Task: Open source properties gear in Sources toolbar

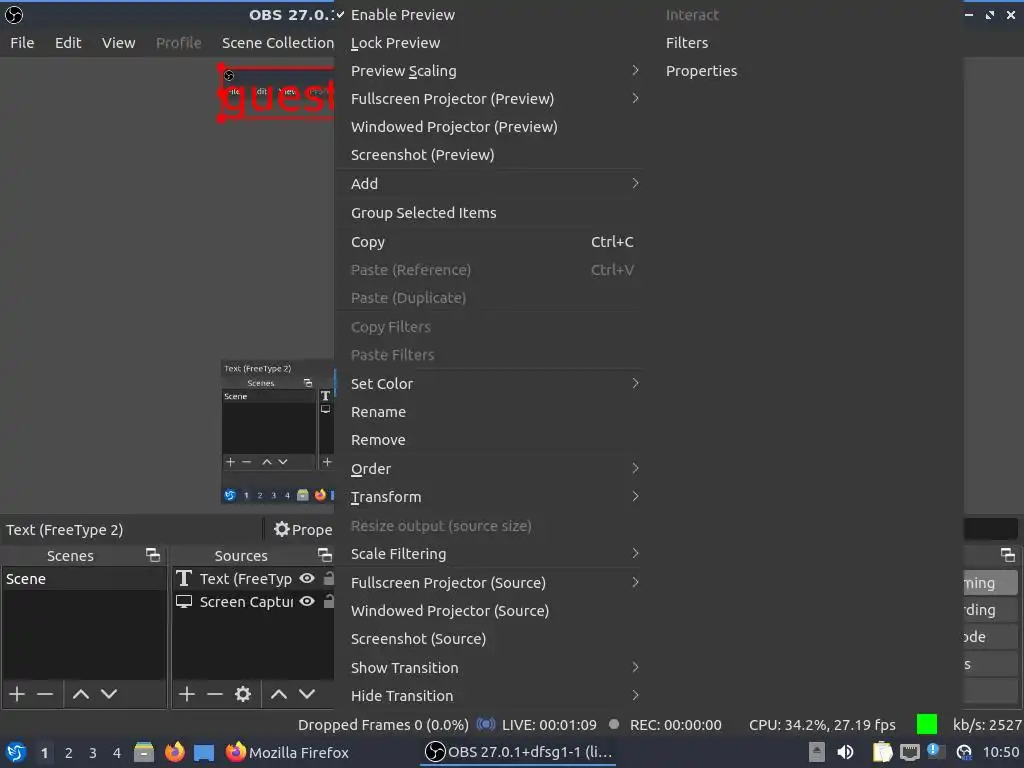Action: pyautogui.click(x=243, y=694)
